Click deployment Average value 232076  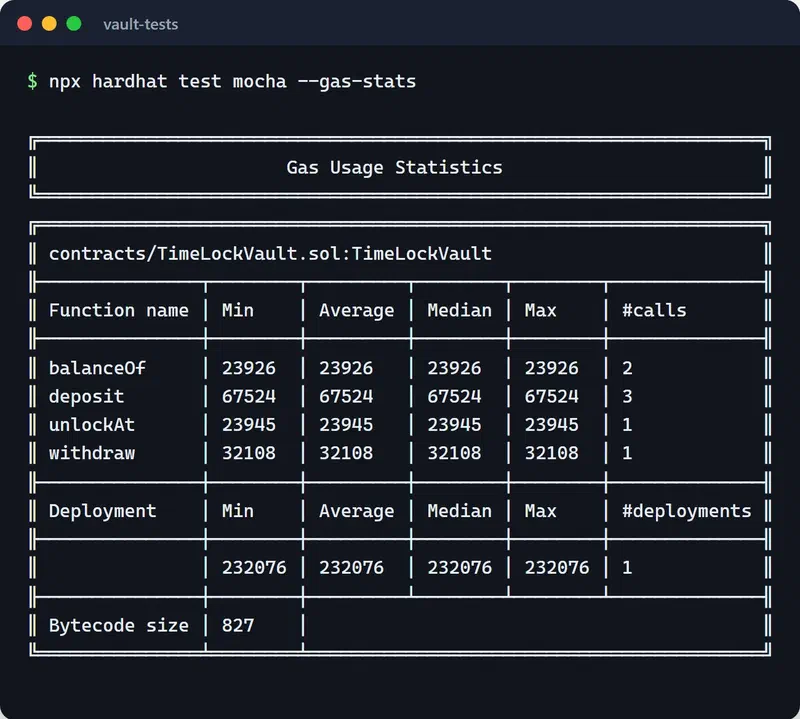tap(352, 567)
